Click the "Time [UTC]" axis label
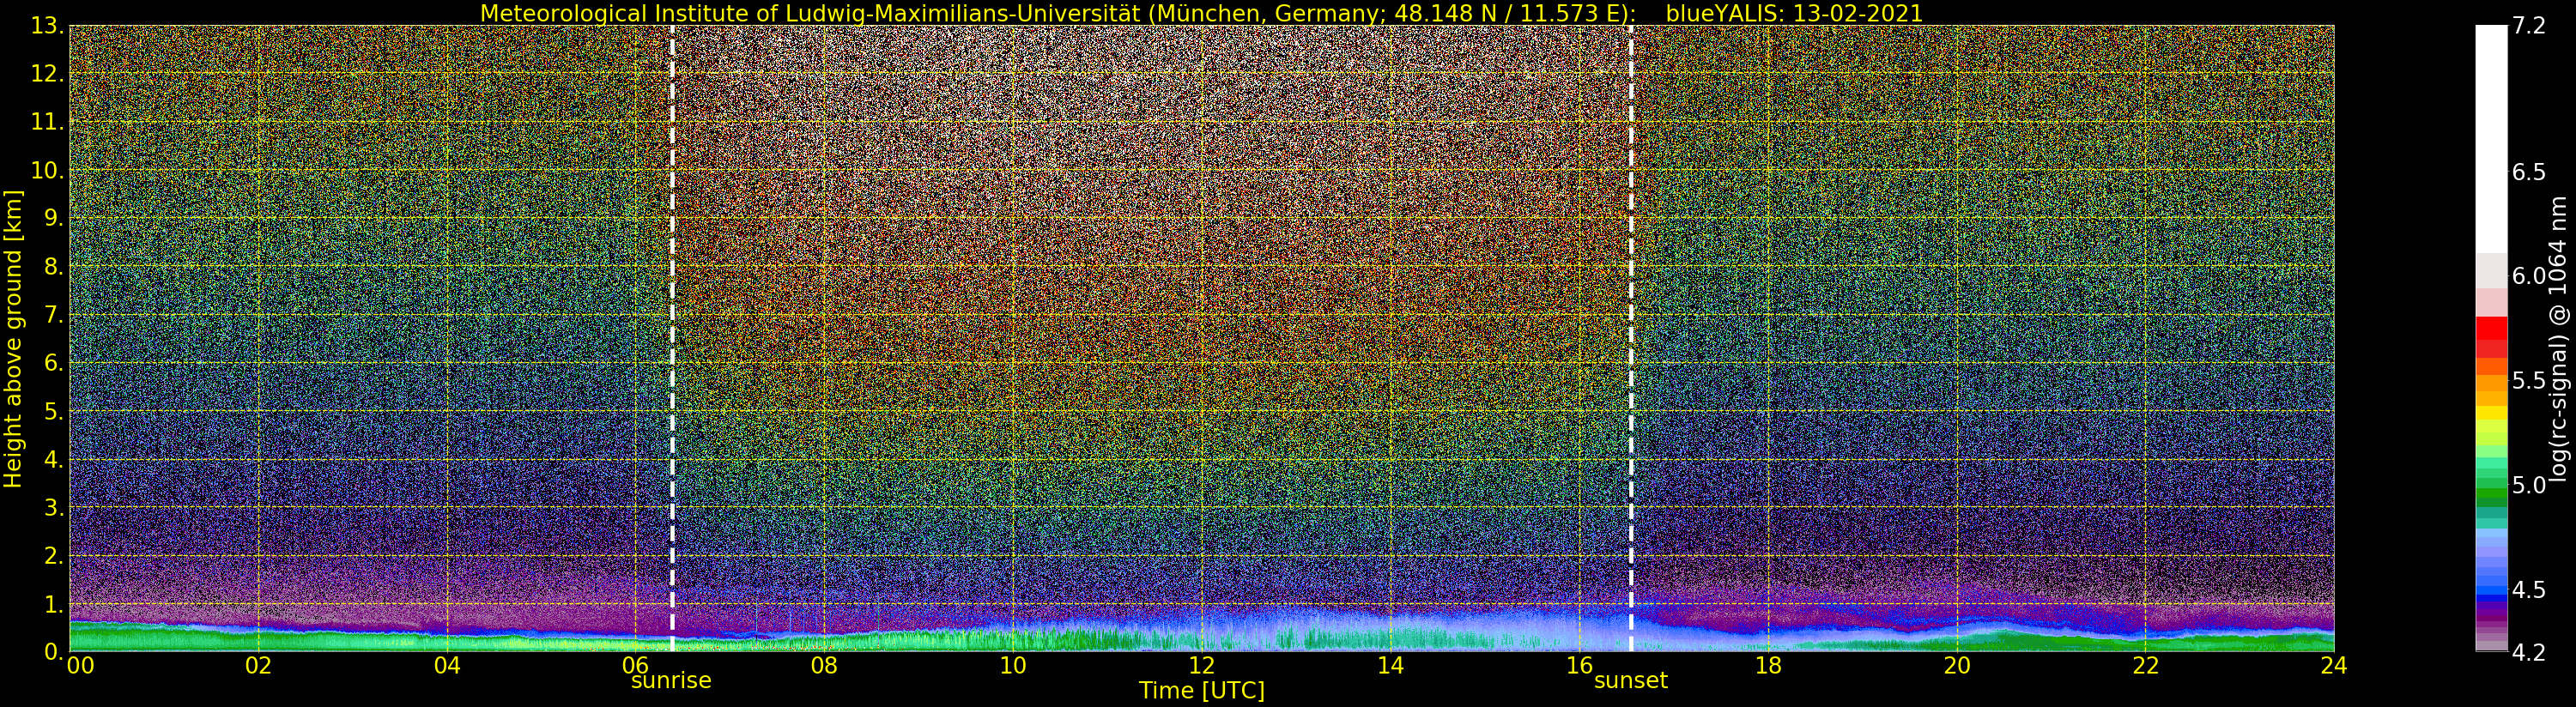2576x707 pixels. (x=1202, y=691)
